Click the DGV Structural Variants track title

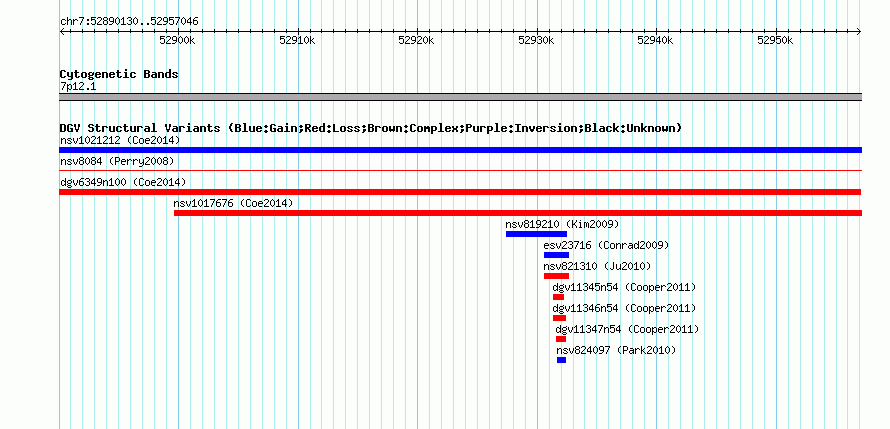(x=371, y=128)
